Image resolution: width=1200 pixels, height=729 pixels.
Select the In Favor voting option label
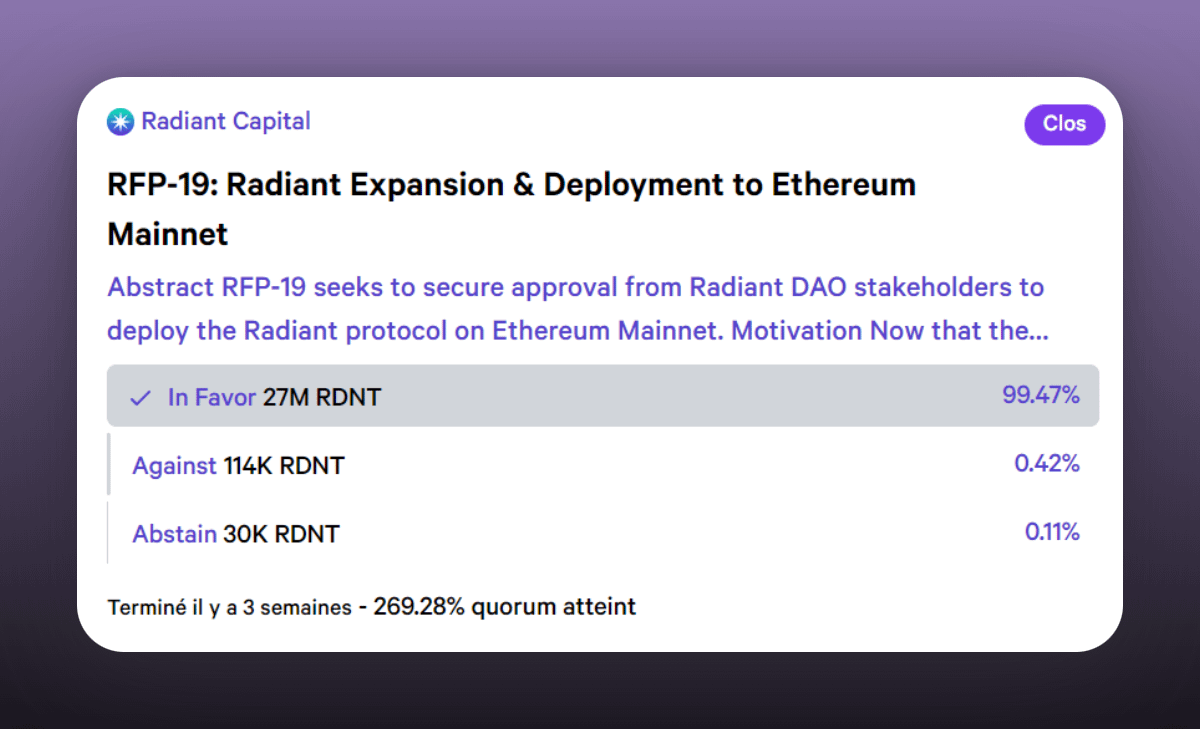coord(212,398)
